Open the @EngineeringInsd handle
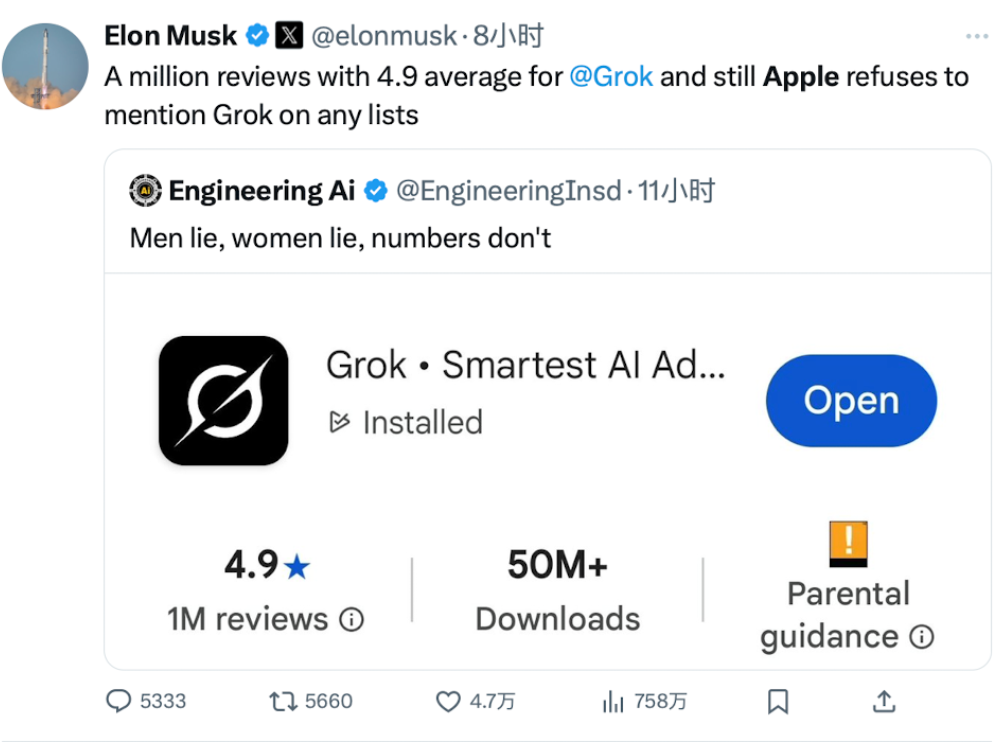The image size is (1000, 742). 508,191
